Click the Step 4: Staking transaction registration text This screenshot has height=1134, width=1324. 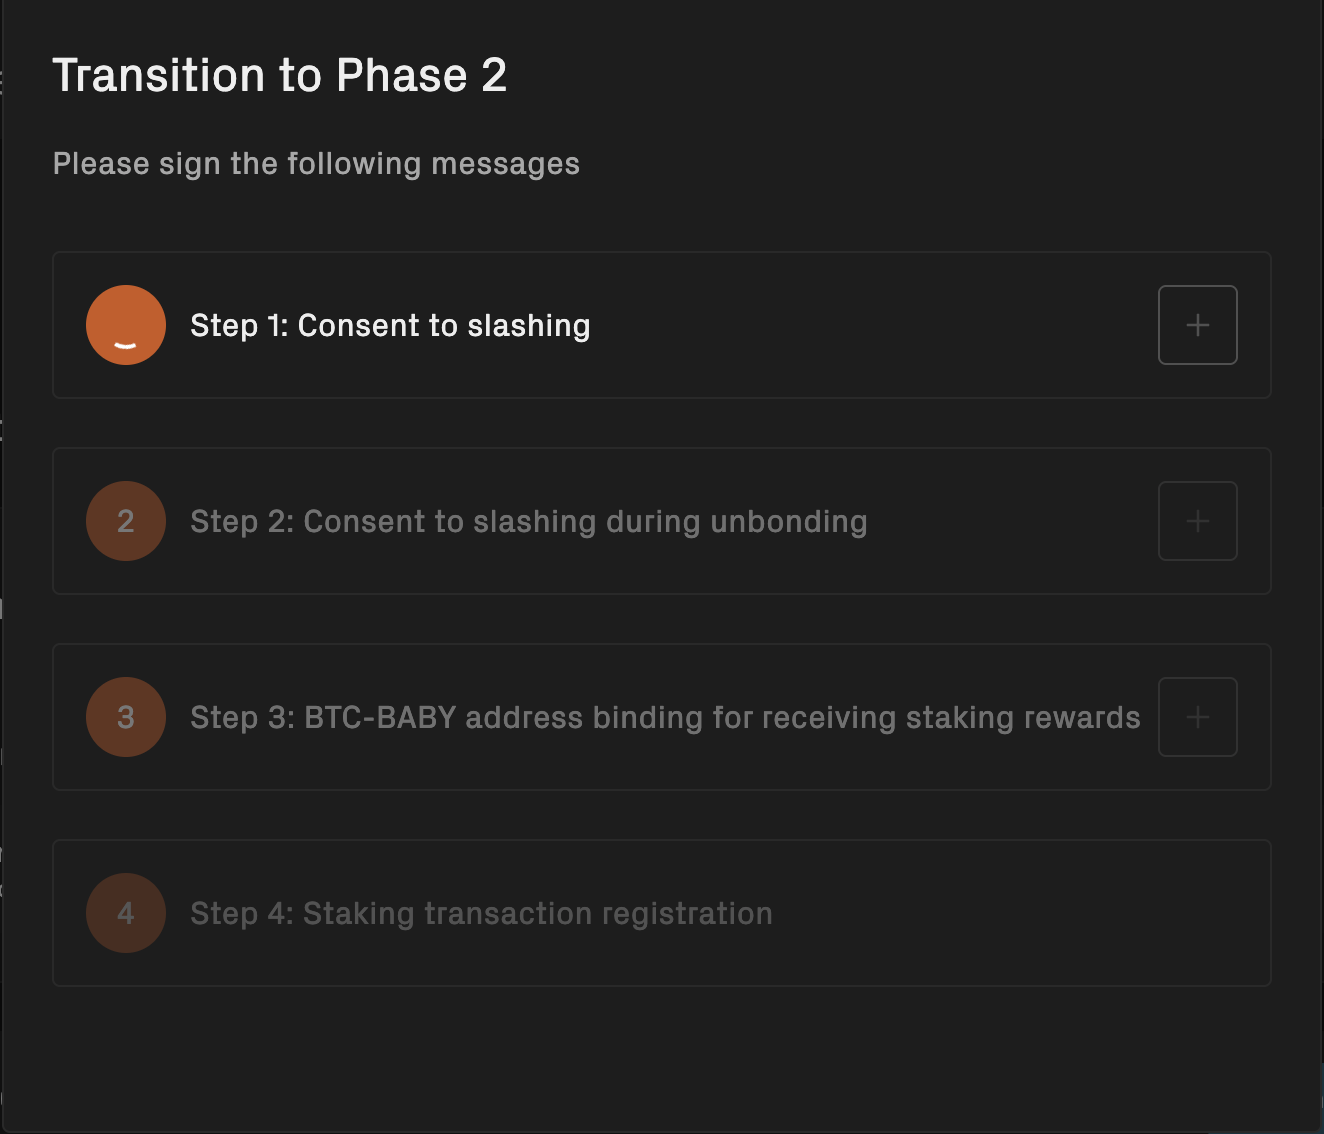(481, 913)
